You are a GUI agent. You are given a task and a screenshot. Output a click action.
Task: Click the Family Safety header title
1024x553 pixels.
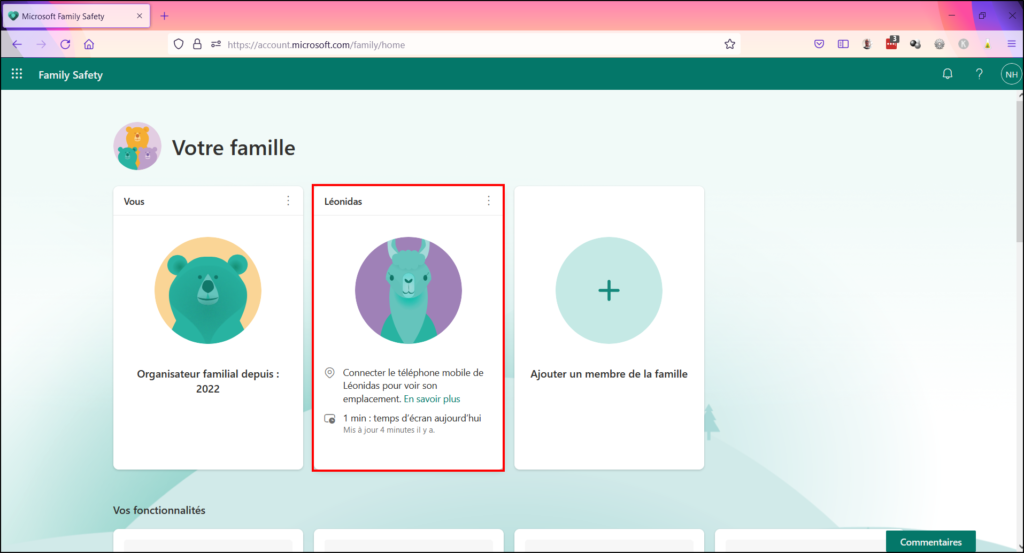[x=71, y=74]
